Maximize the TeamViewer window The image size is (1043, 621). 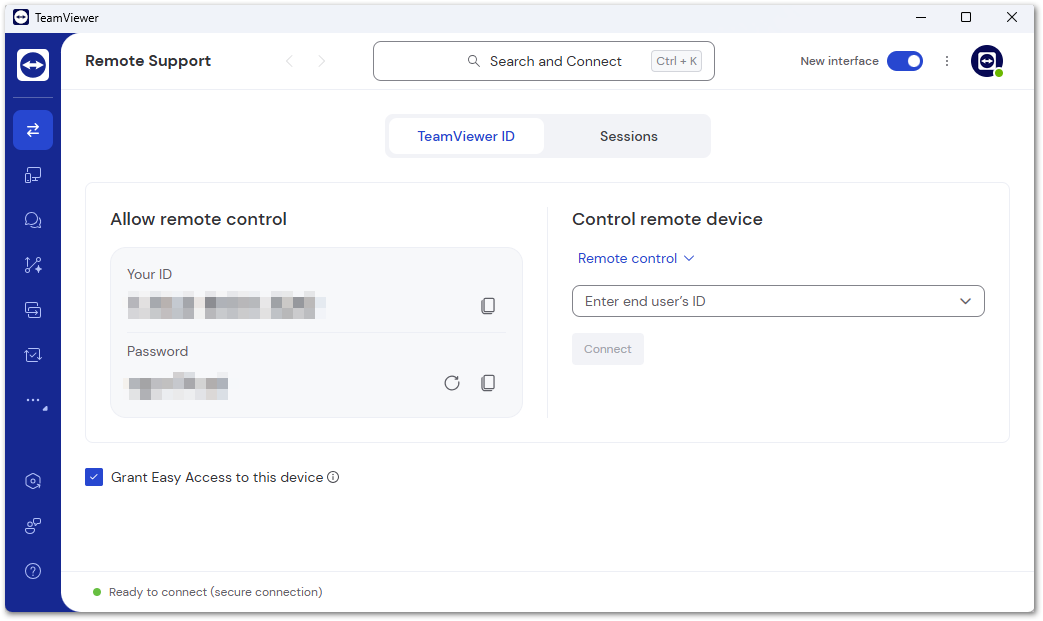(x=967, y=17)
